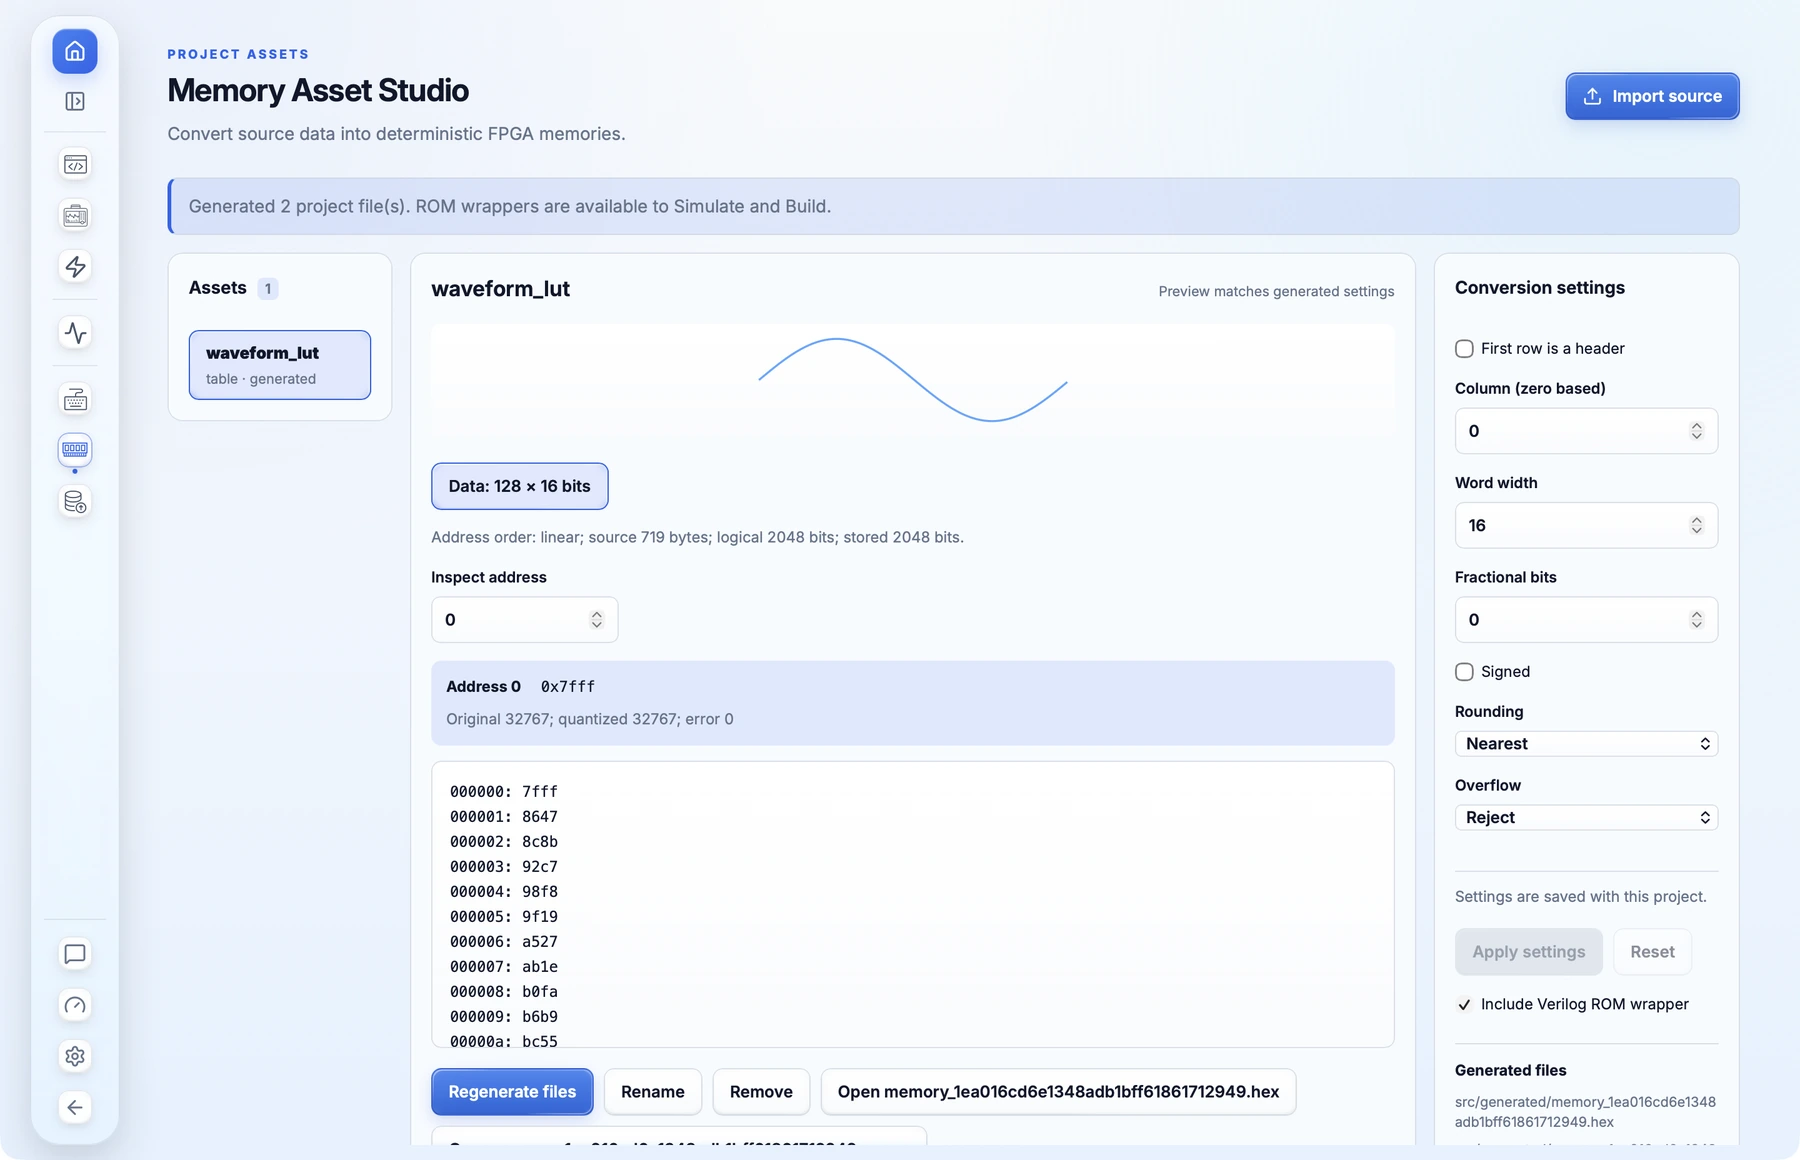Open the database sidebar icon
This screenshot has height=1160, width=1800.
pyautogui.click(x=75, y=501)
